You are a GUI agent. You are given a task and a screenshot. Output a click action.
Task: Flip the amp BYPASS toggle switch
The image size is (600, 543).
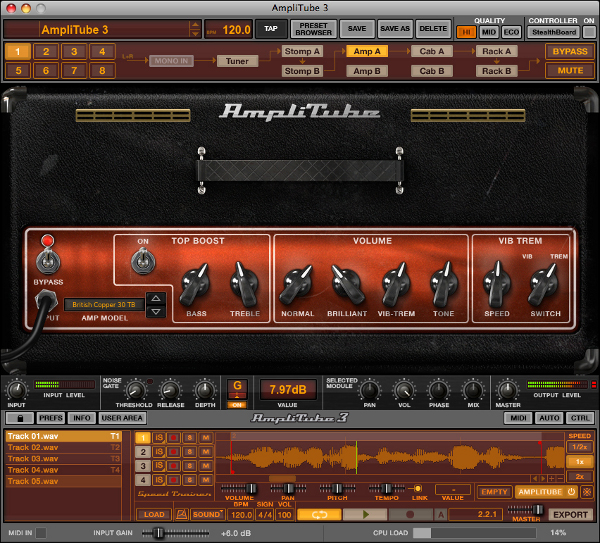[x=45, y=263]
